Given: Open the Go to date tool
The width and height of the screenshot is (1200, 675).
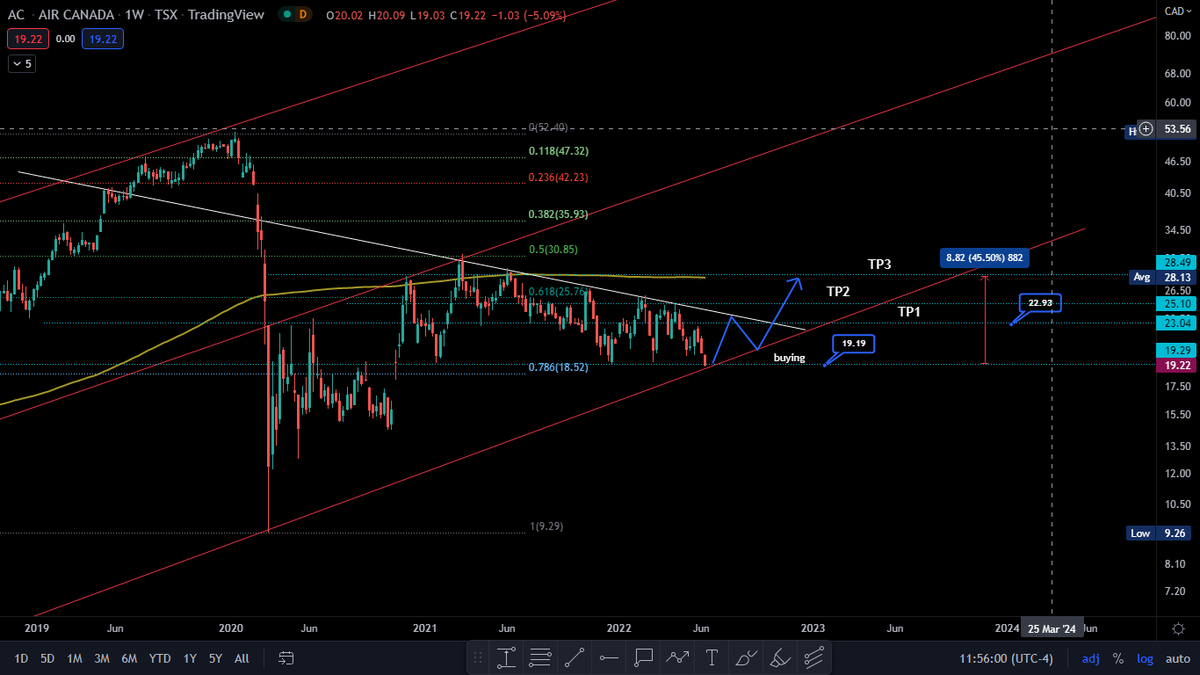Looking at the screenshot, I should coord(287,658).
